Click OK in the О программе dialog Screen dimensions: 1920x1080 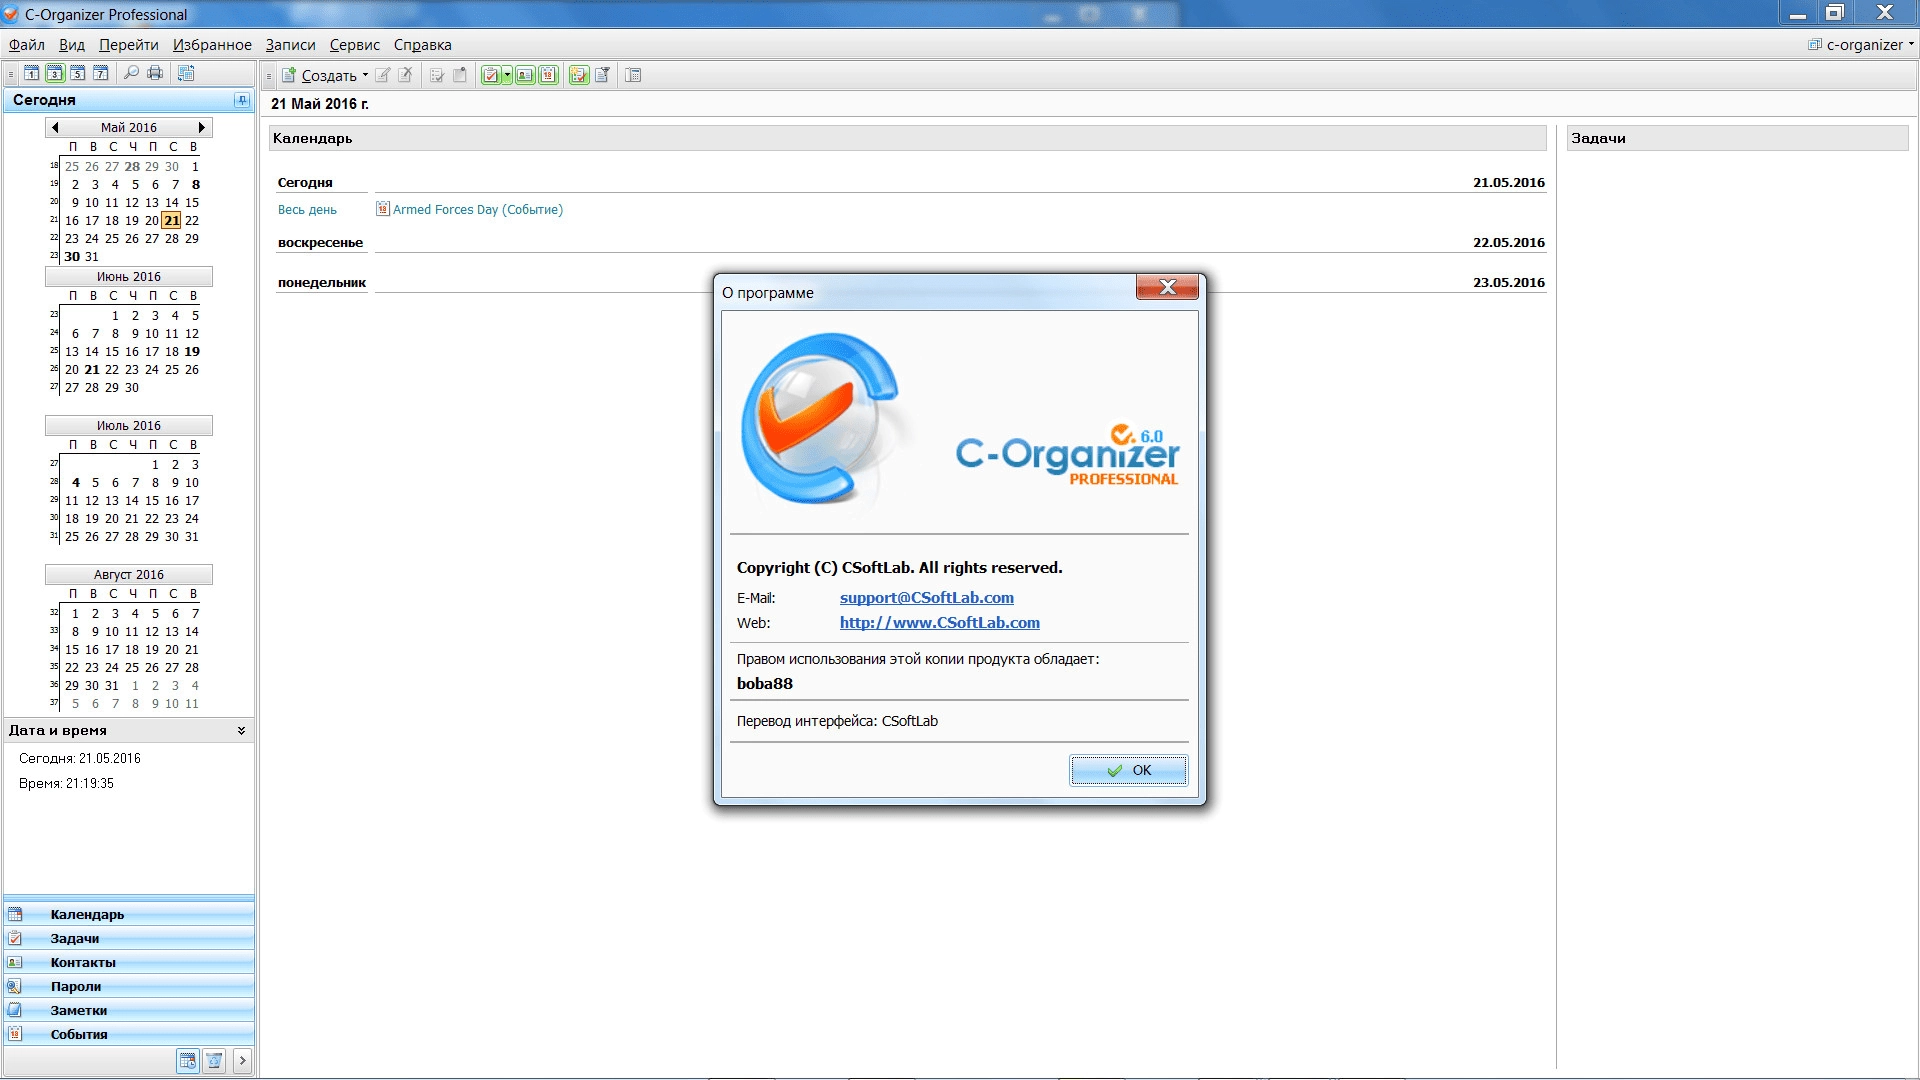(x=1129, y=770)
